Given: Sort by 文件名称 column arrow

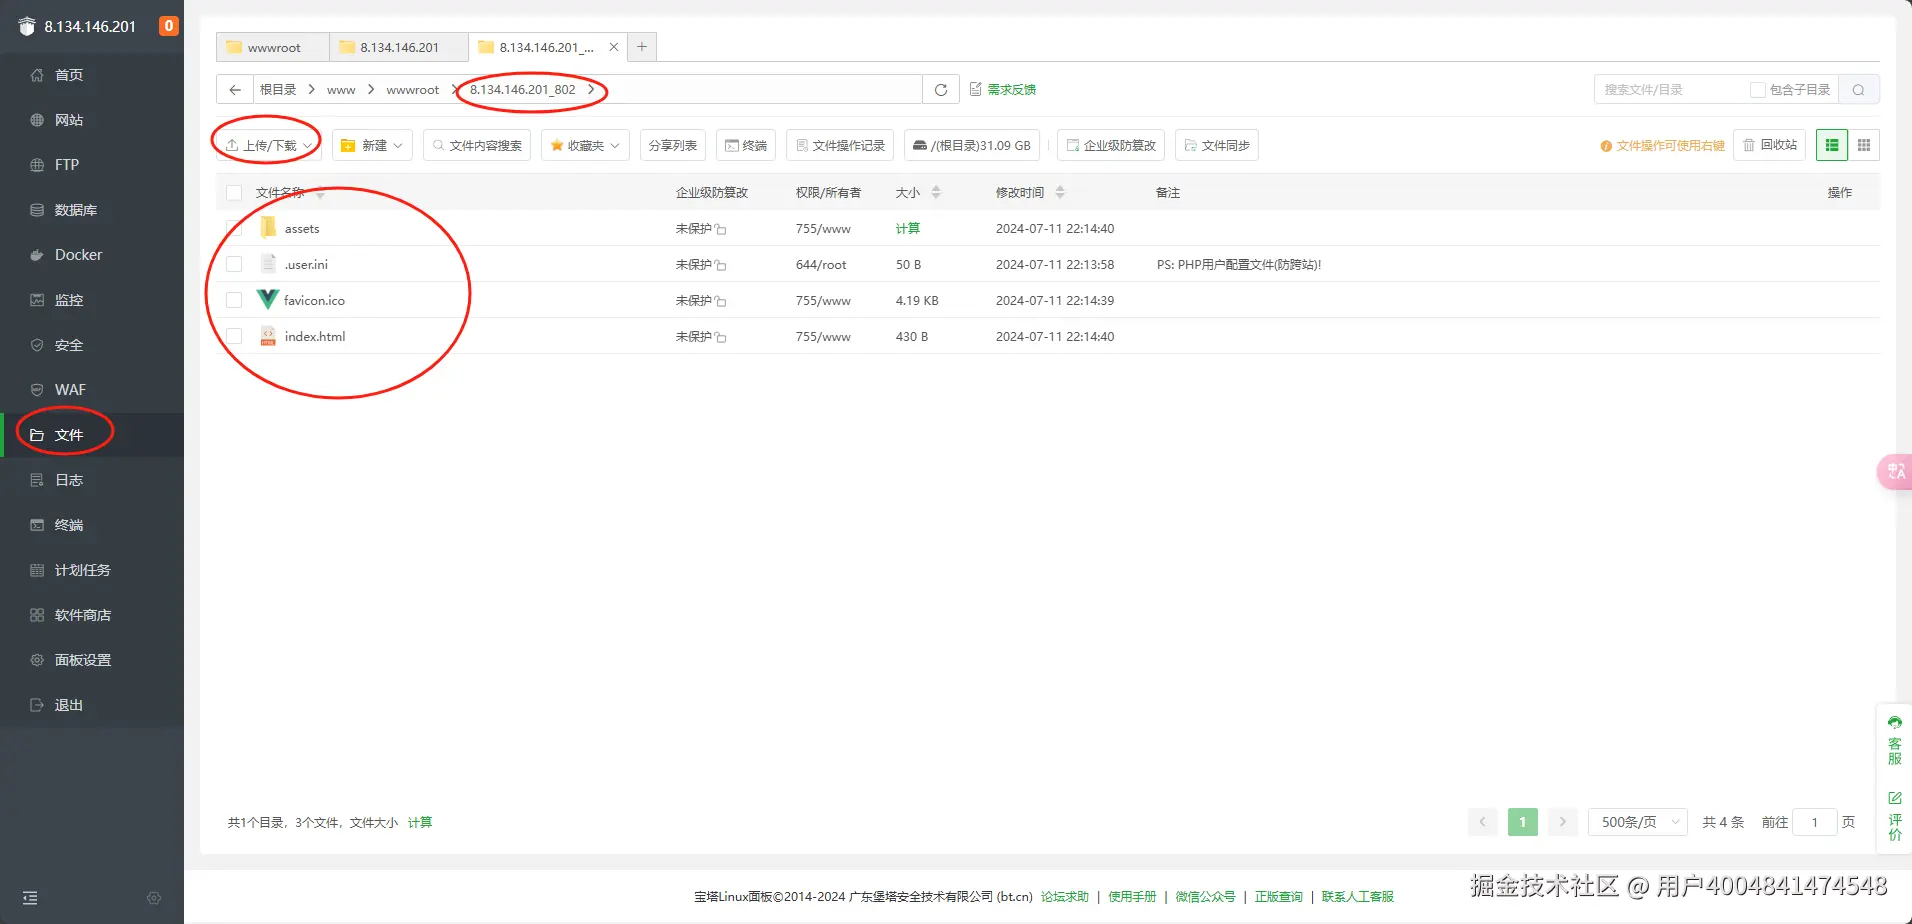Looking at the screenshot, I should [320, 193].
